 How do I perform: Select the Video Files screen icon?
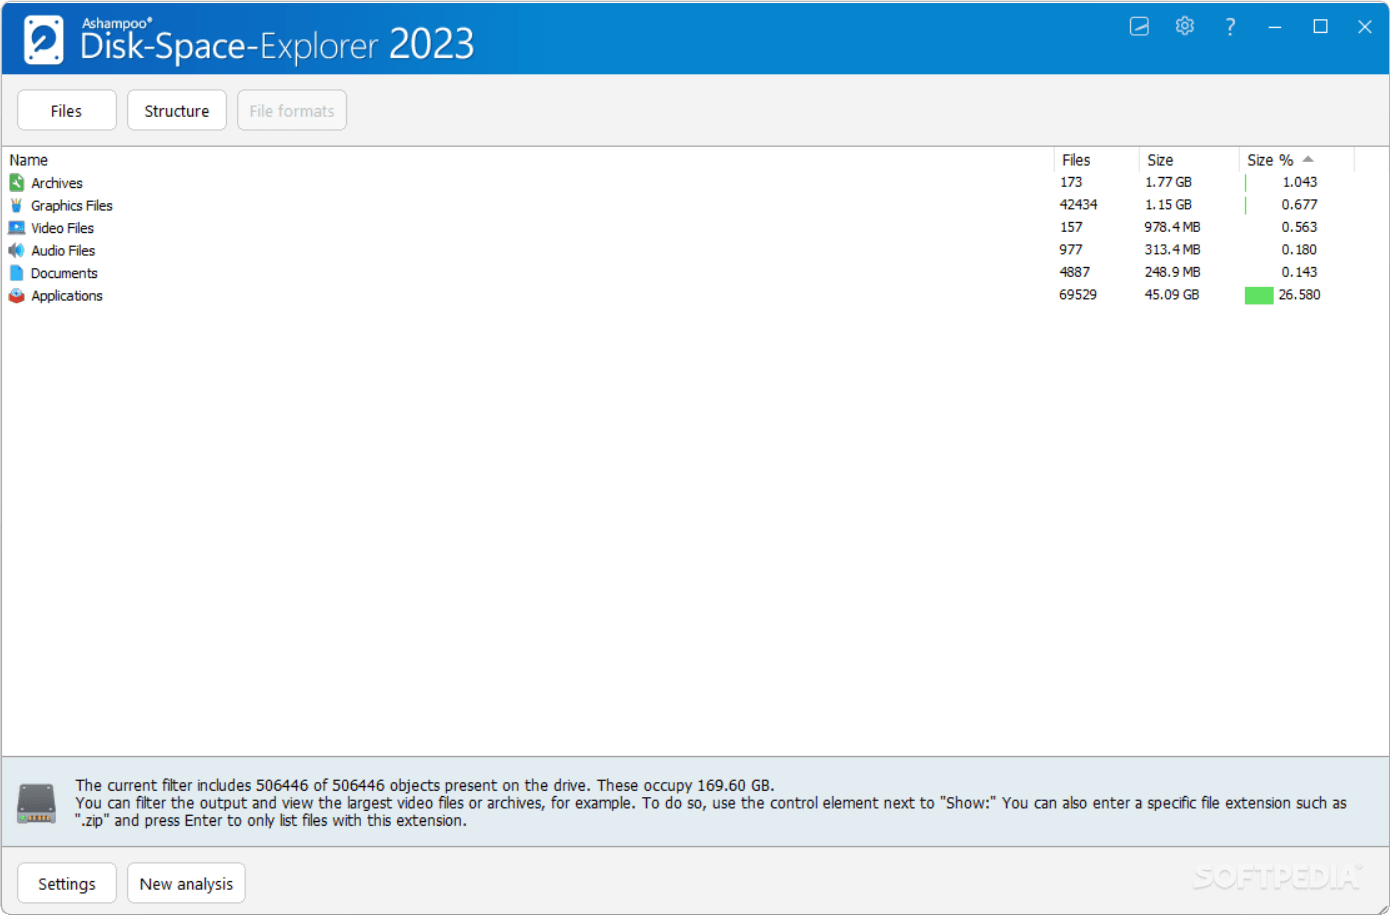(x=16, y=227)
